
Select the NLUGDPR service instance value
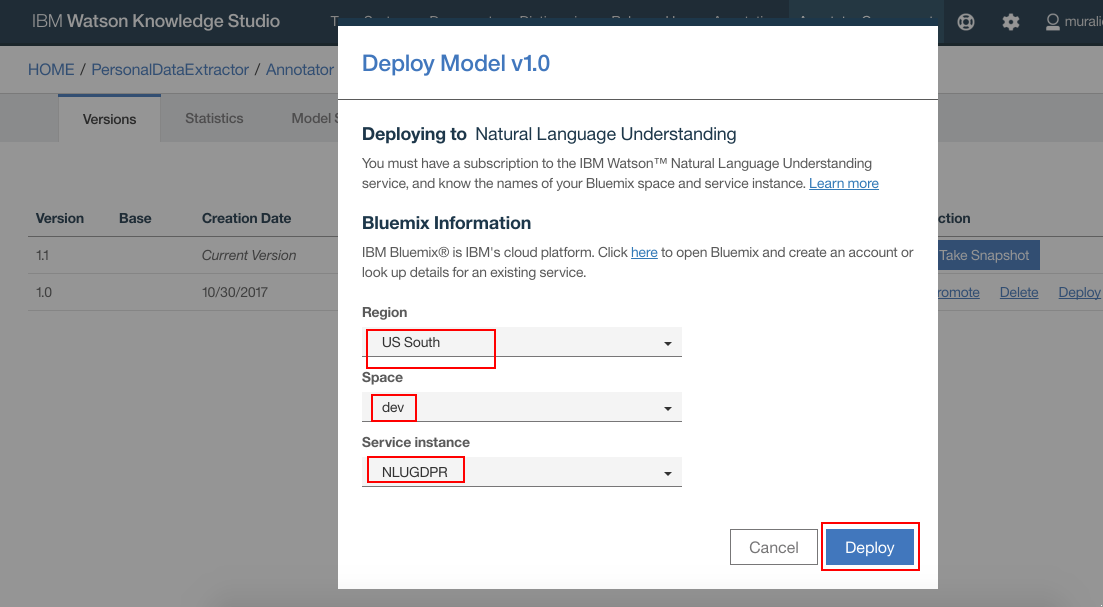click(x=414, y=472)
